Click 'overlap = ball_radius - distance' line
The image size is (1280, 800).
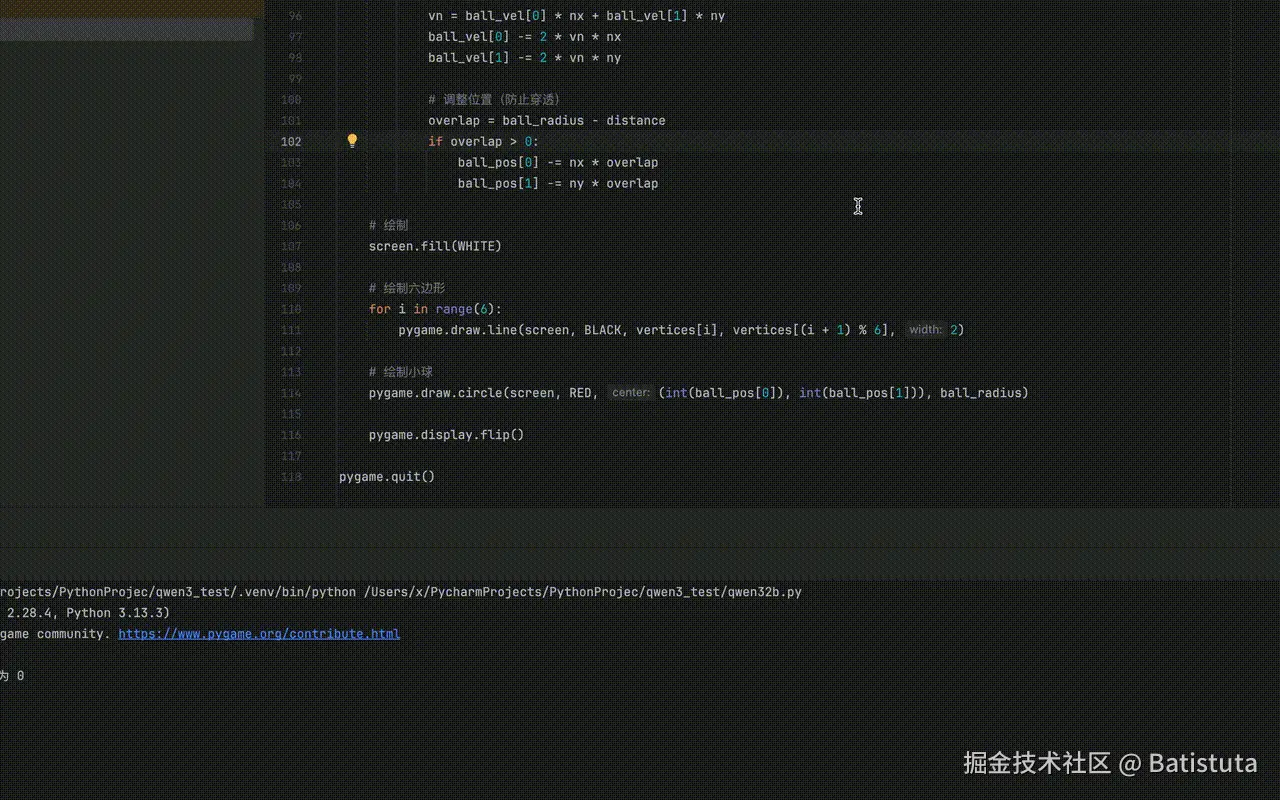[x=546, y=121]
